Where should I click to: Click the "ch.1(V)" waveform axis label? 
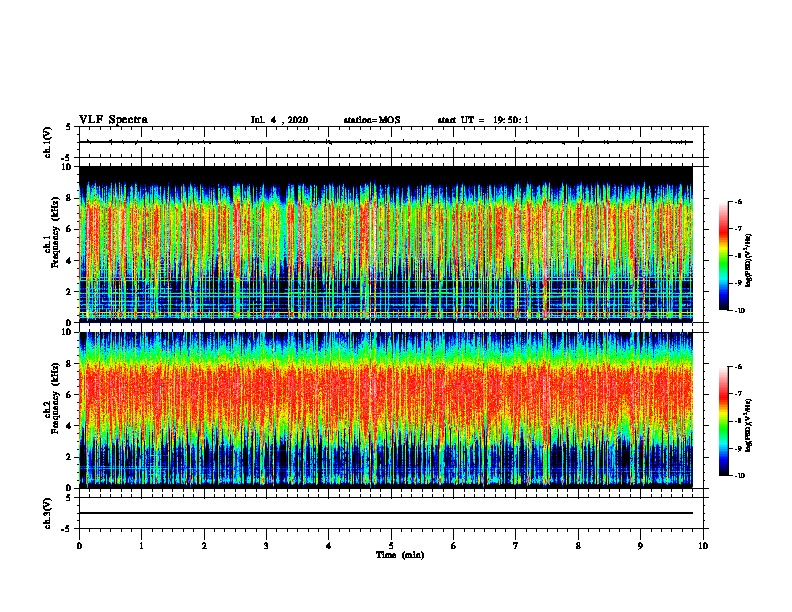[47, 142]
